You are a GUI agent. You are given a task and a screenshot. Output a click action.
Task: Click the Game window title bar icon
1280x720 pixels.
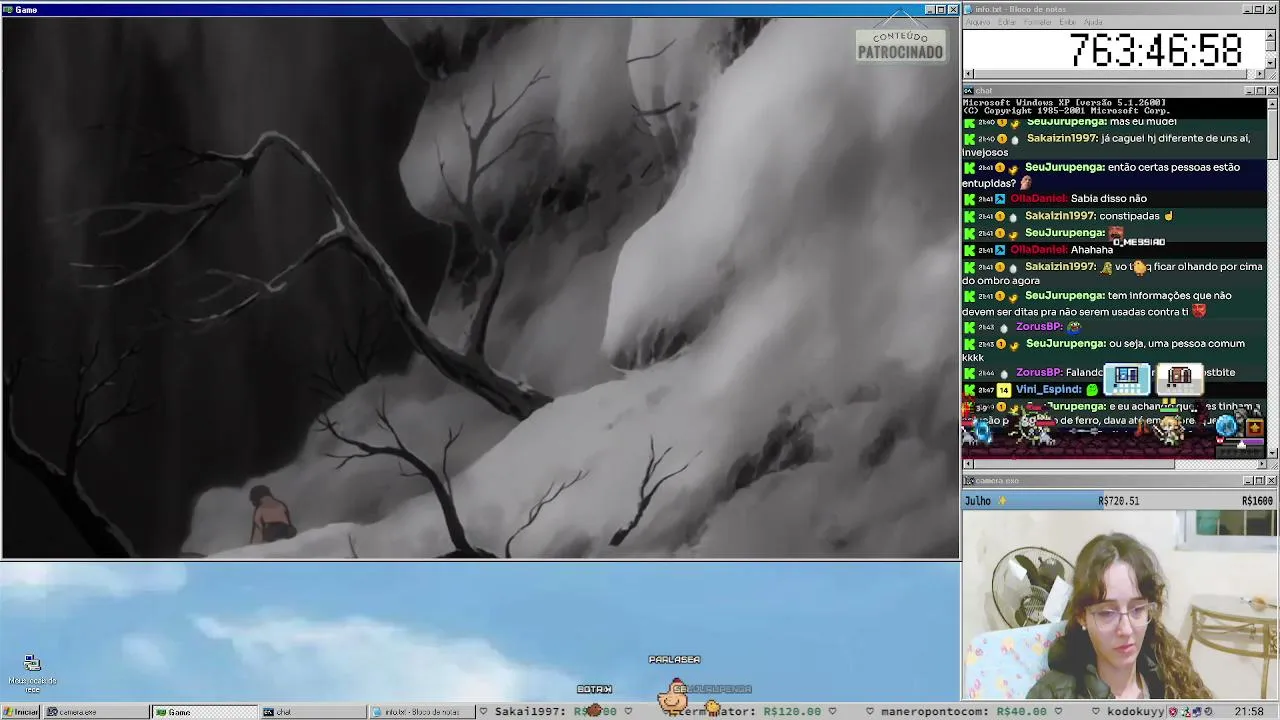click(8, 9)
